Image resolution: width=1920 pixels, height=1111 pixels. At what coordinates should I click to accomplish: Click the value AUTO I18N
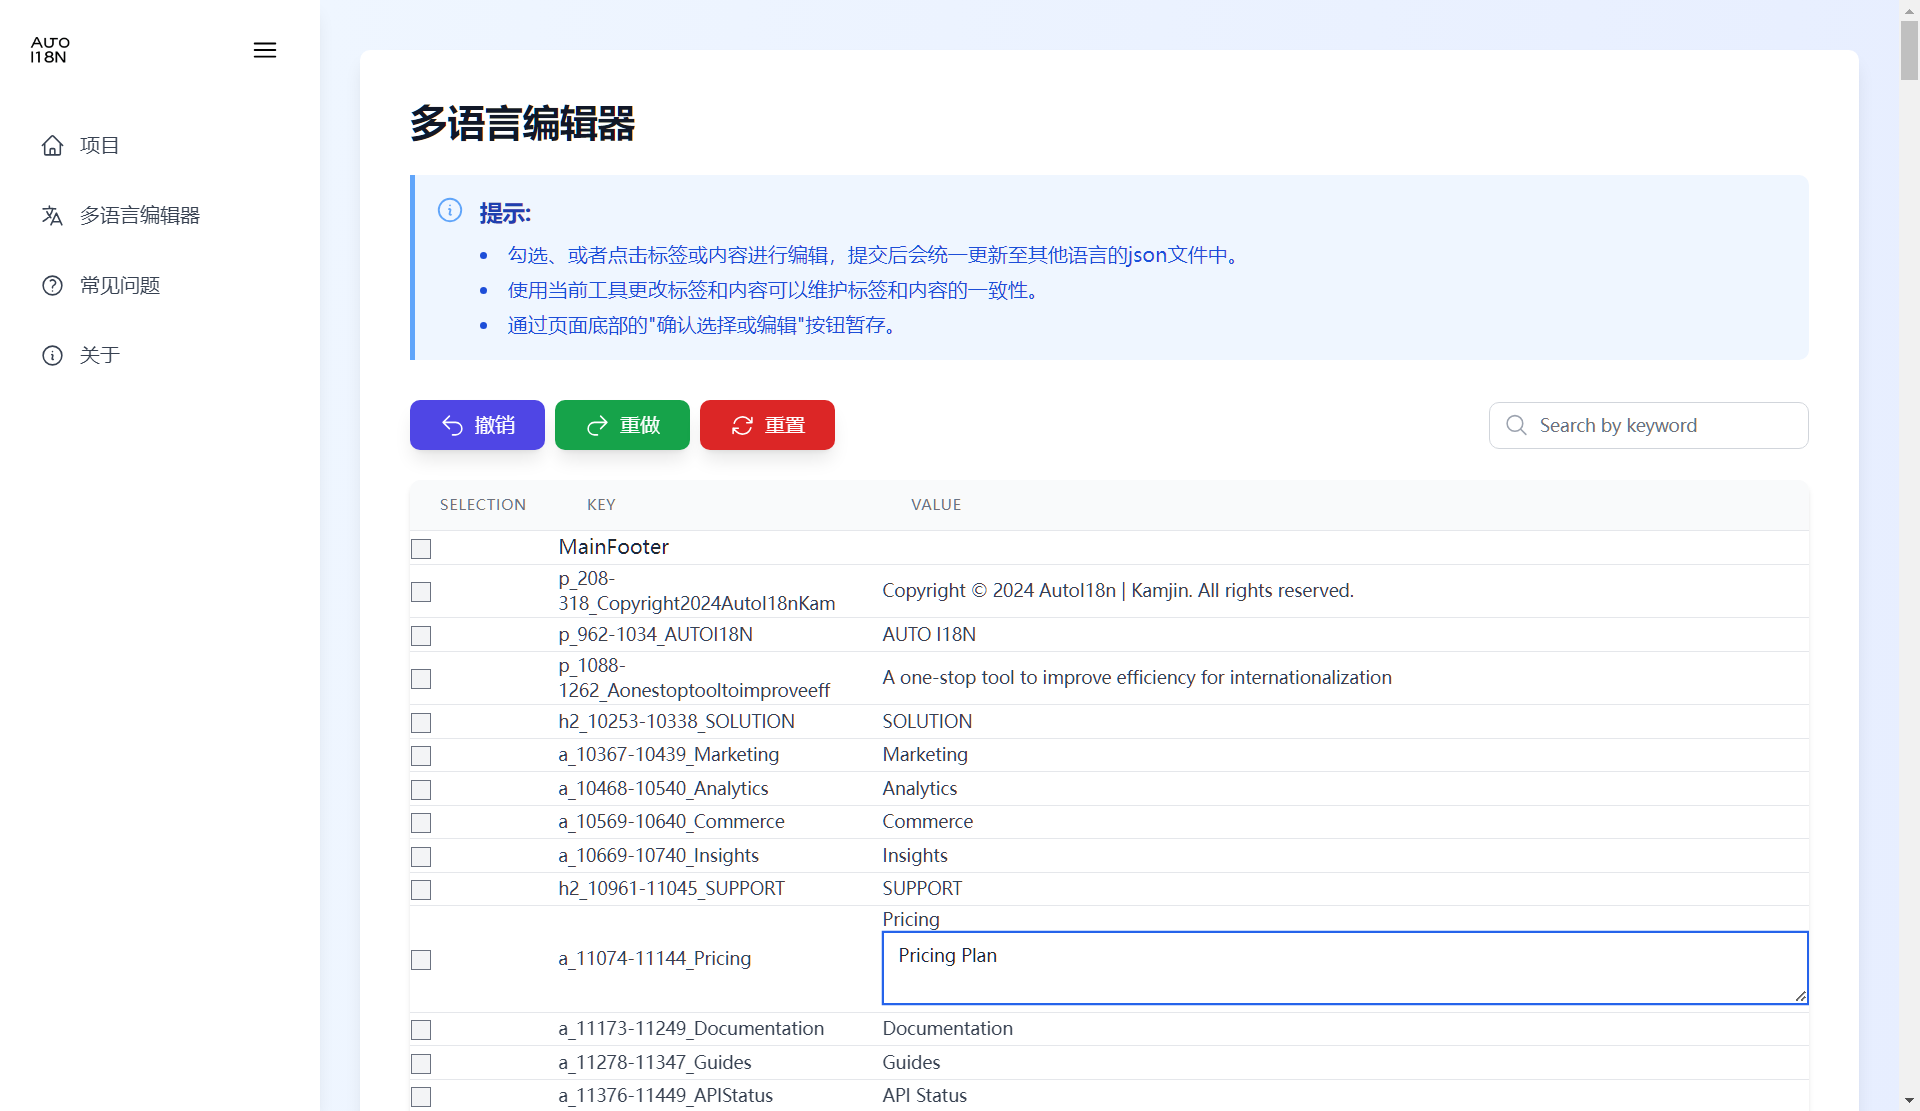pos(929,635)
